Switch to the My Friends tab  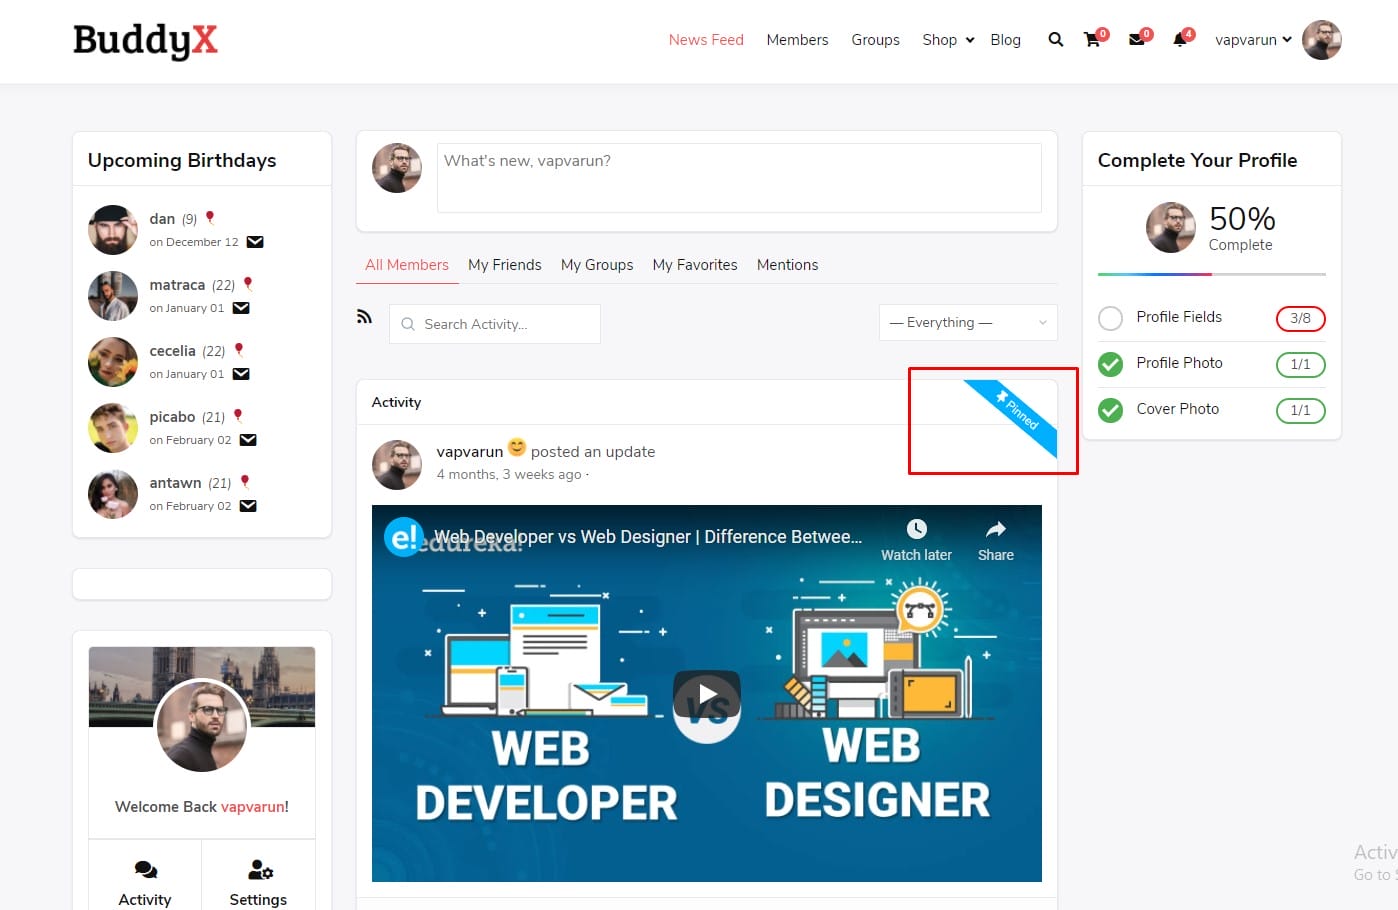point(504,265)
